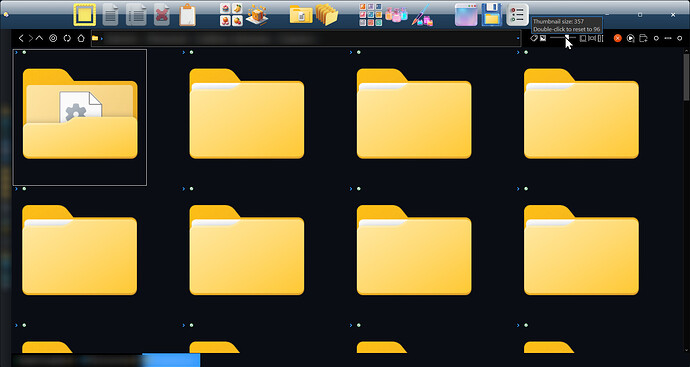The height and width of the screenshot is (367, 690).
Task: Click the gray document list icon
Action: pyautogui.click(x=136, y=15)
